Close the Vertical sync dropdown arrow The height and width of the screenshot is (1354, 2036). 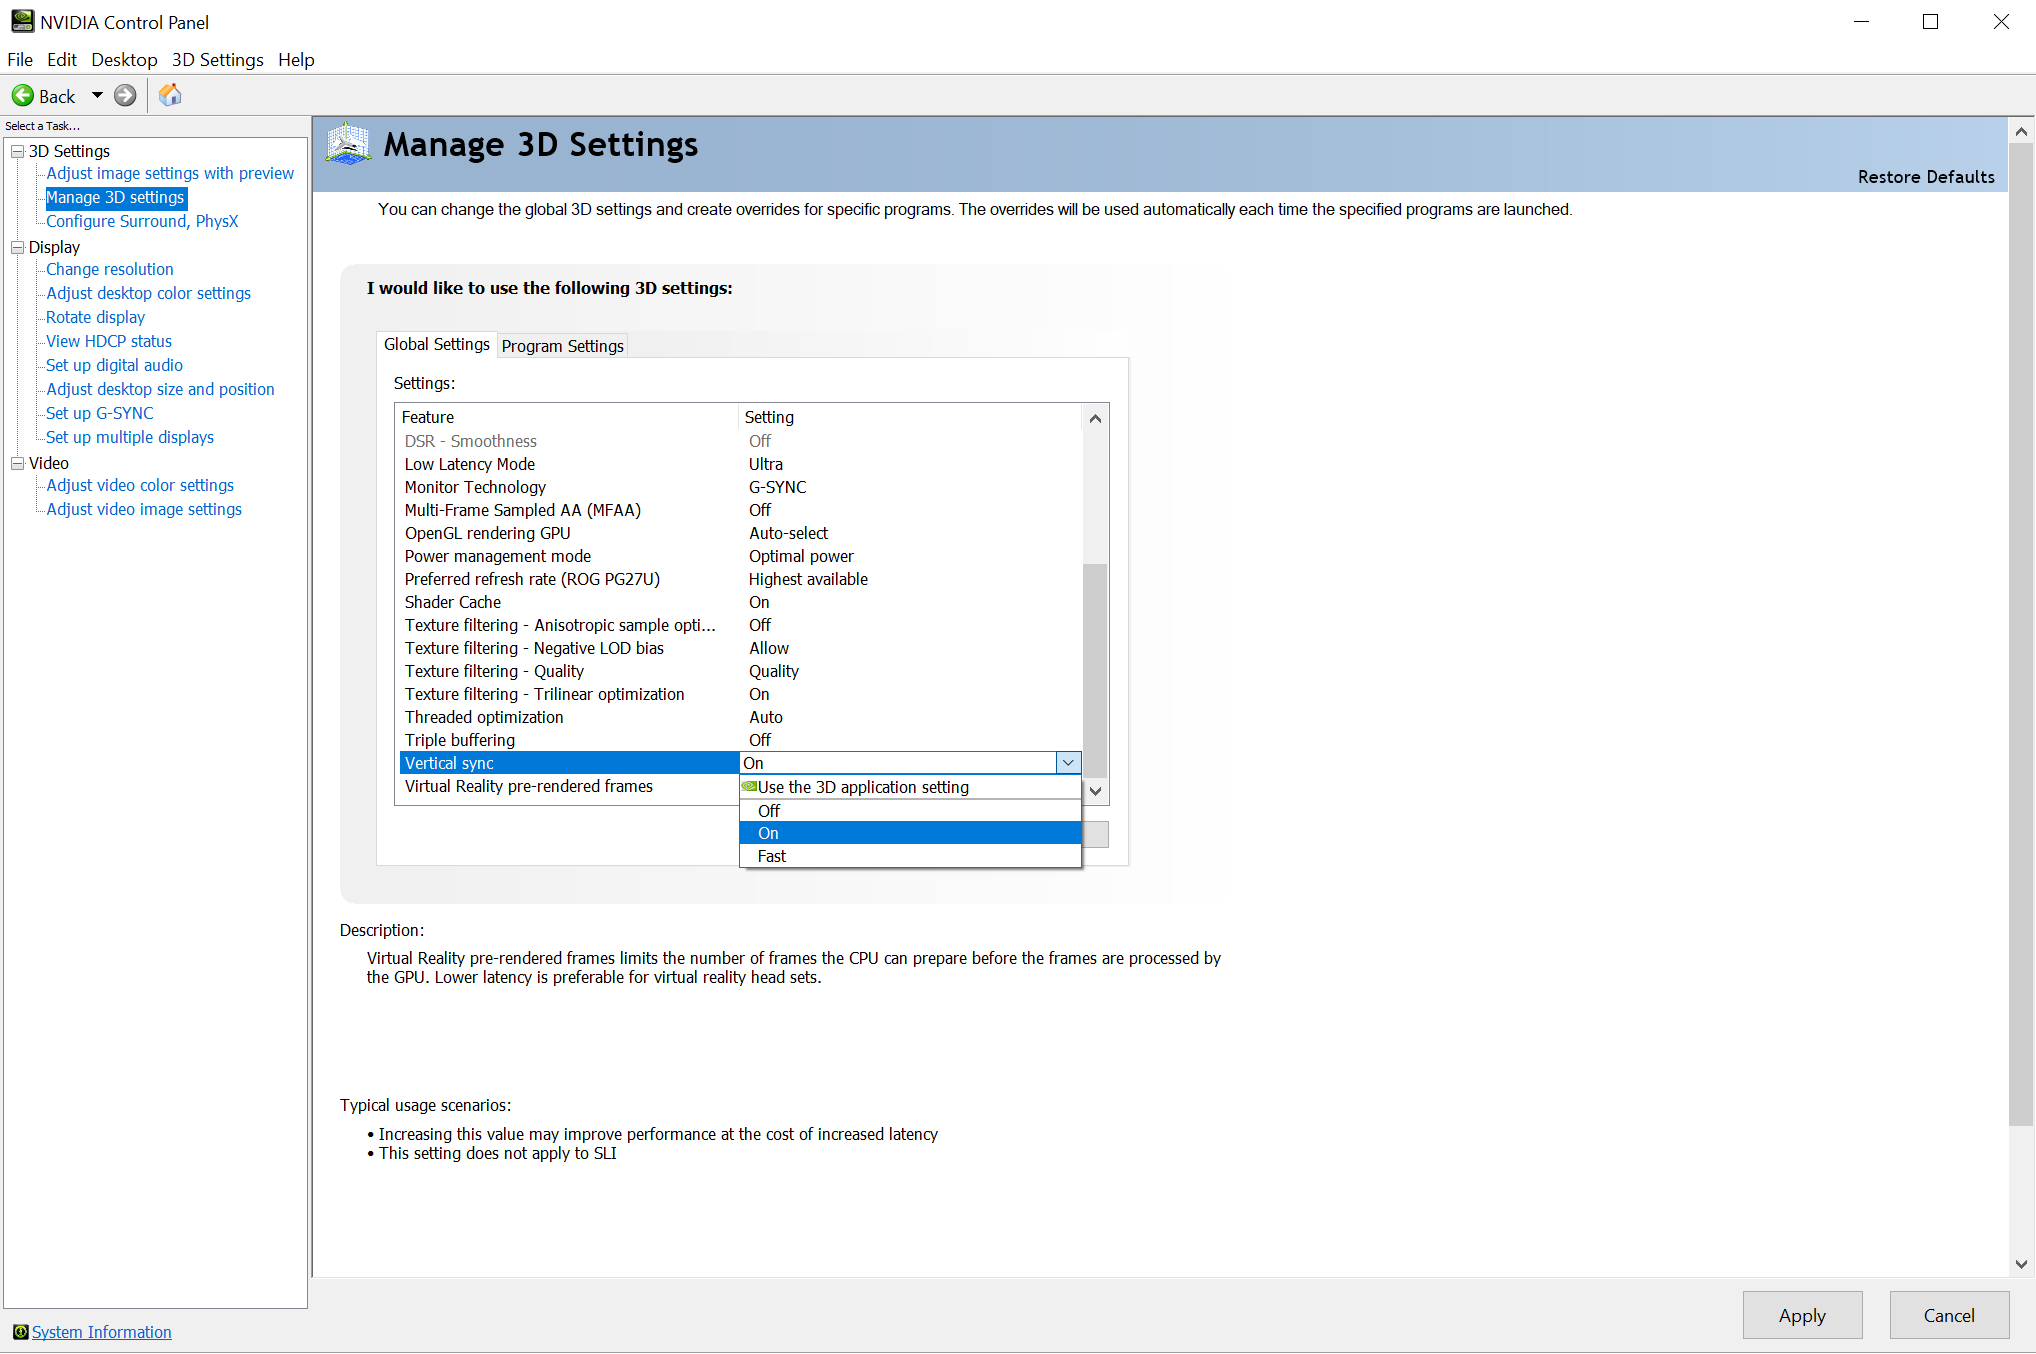(1068, 763)
